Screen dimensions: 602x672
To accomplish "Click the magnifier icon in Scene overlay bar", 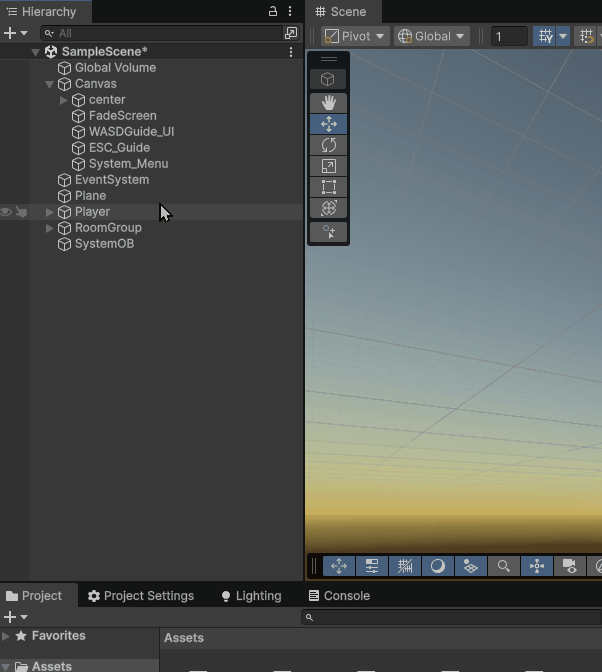I will click(504, 566).
